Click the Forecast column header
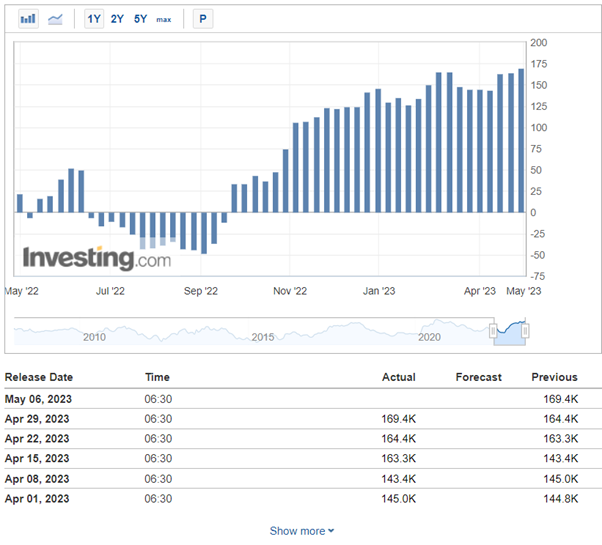The width and height of the screenshot is (602, 545). pos(478,377)
